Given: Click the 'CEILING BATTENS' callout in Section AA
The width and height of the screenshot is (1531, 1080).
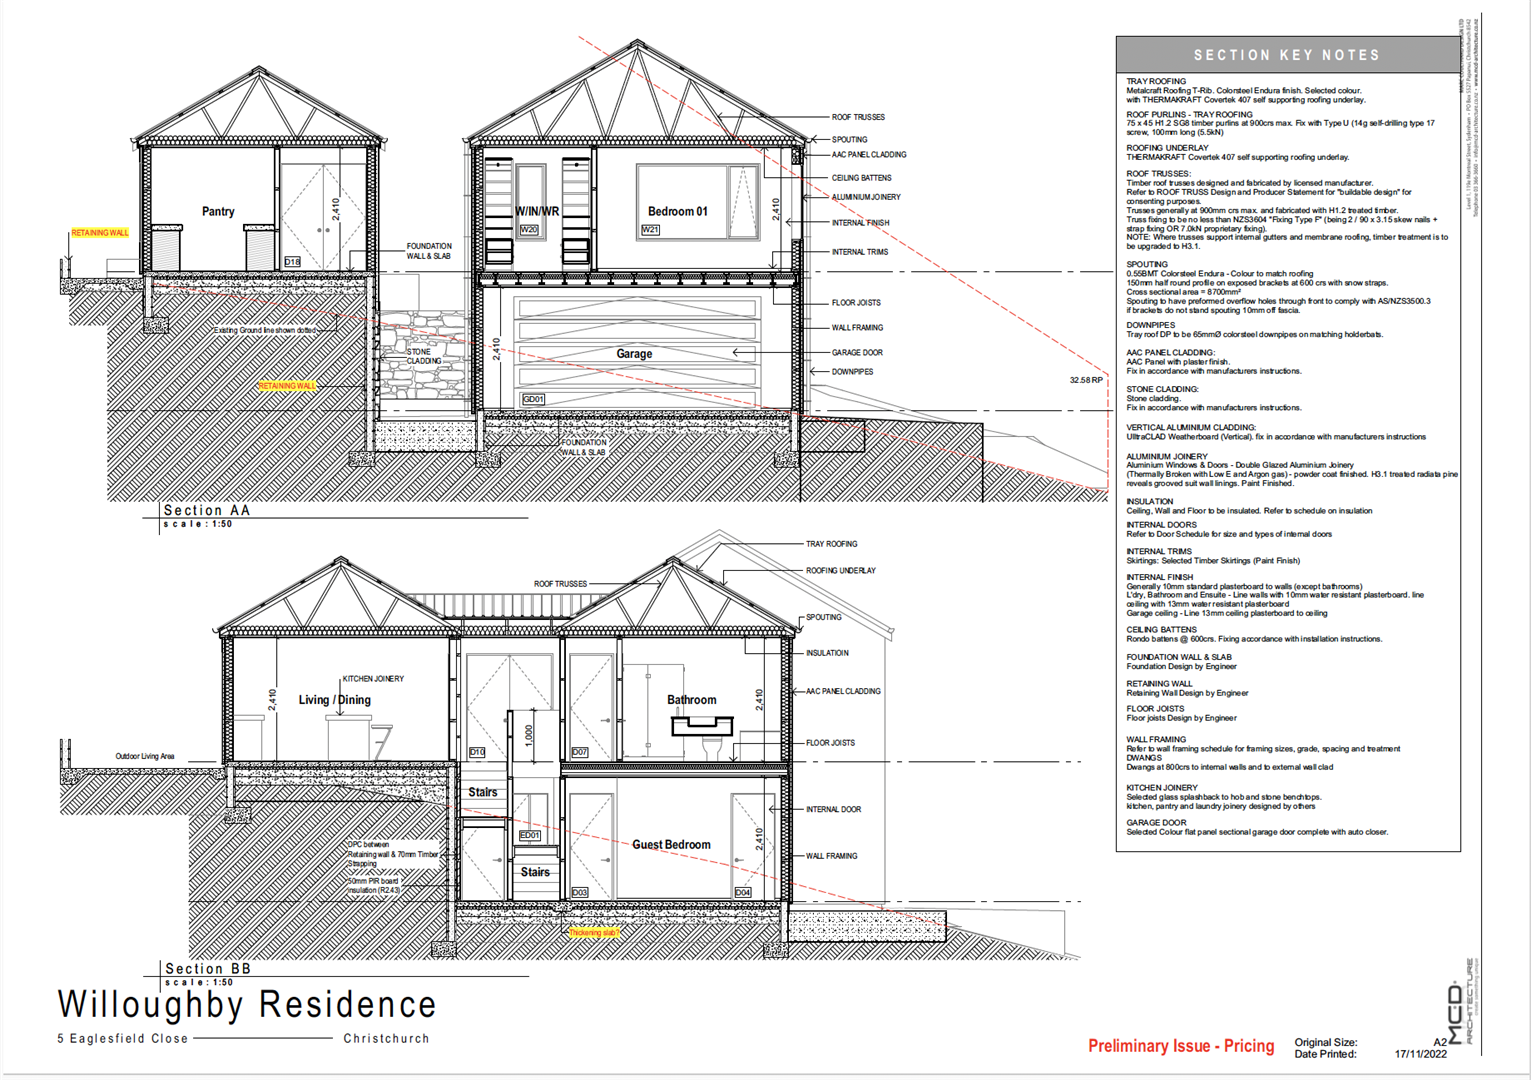Looking at the screenshot, I should [861, 178].
